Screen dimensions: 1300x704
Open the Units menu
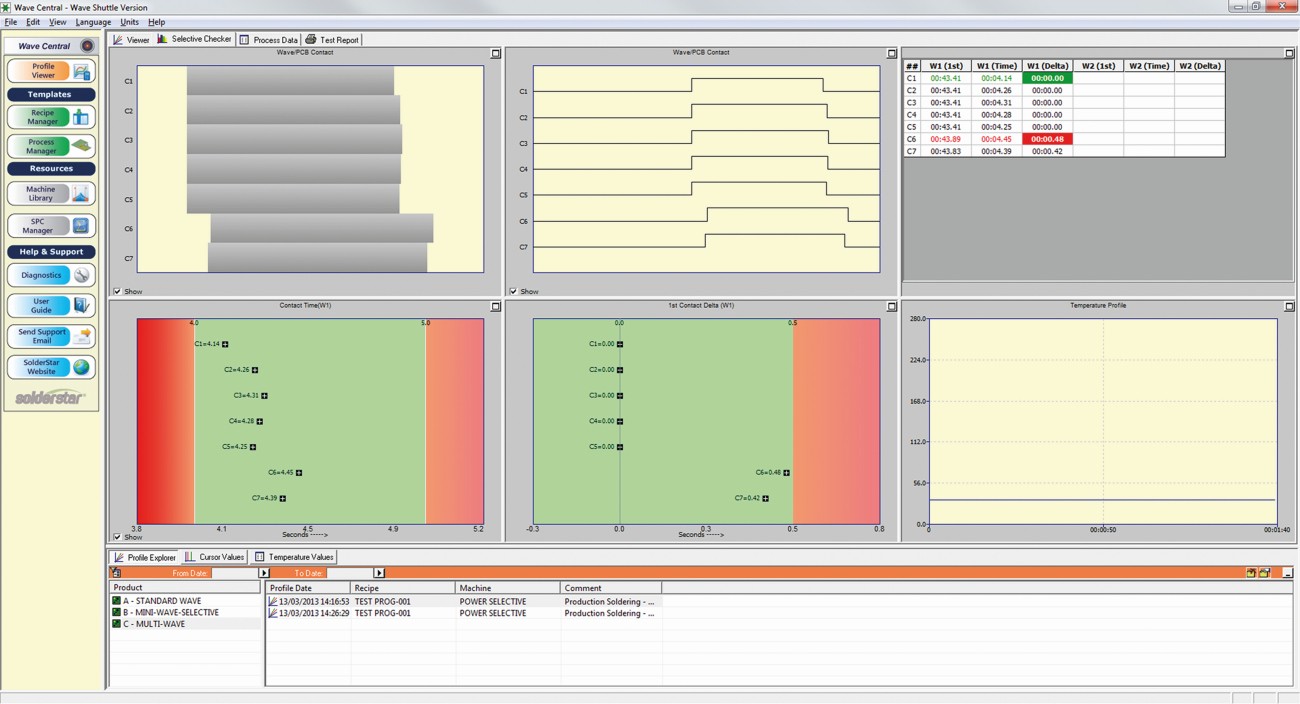click(130, 22)
